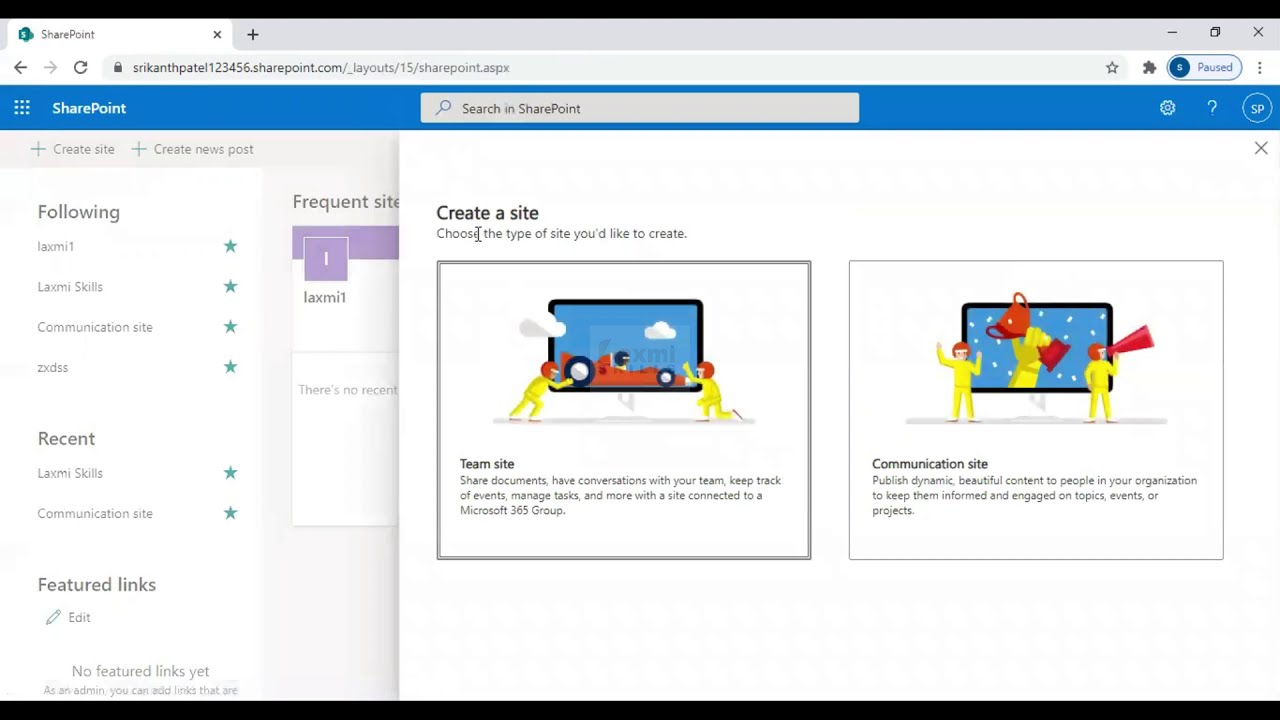Edit the Featured links
Image resolution: width=1280 pixels, height=720 pixels.
pos(68,618)
